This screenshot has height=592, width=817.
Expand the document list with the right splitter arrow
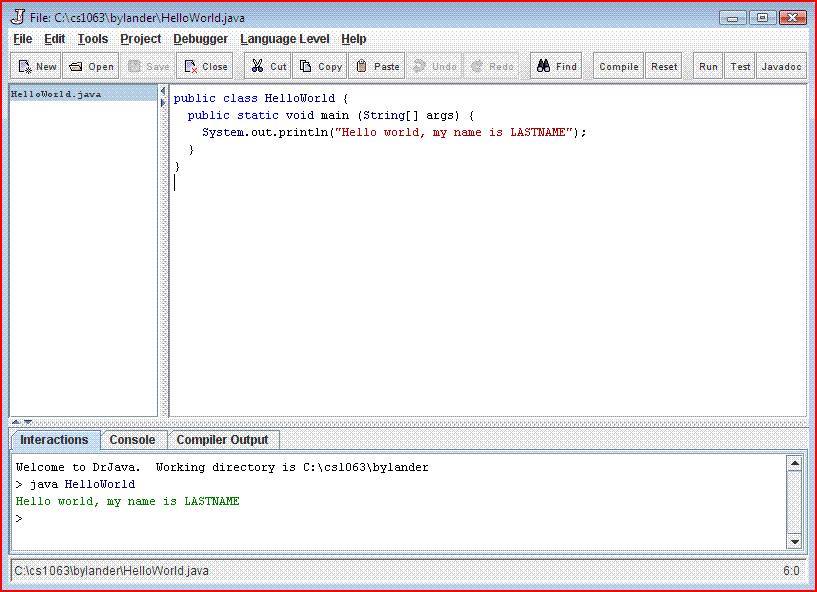pyautogui.click(x=163, y=103)
